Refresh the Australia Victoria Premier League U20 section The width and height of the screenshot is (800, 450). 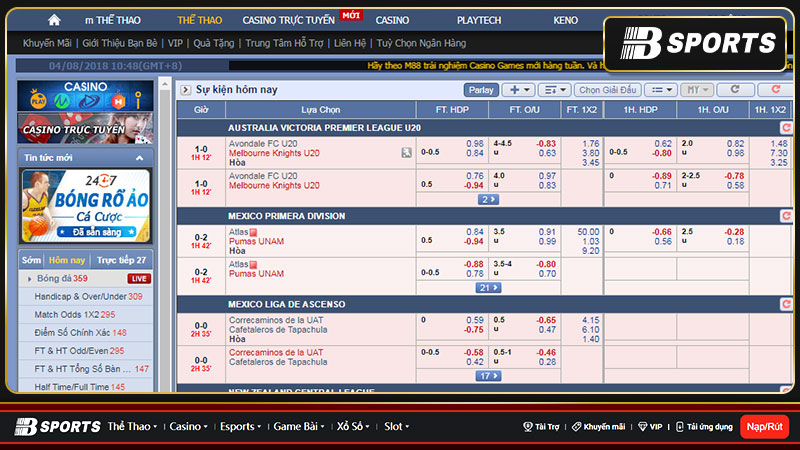coord(786,128)
